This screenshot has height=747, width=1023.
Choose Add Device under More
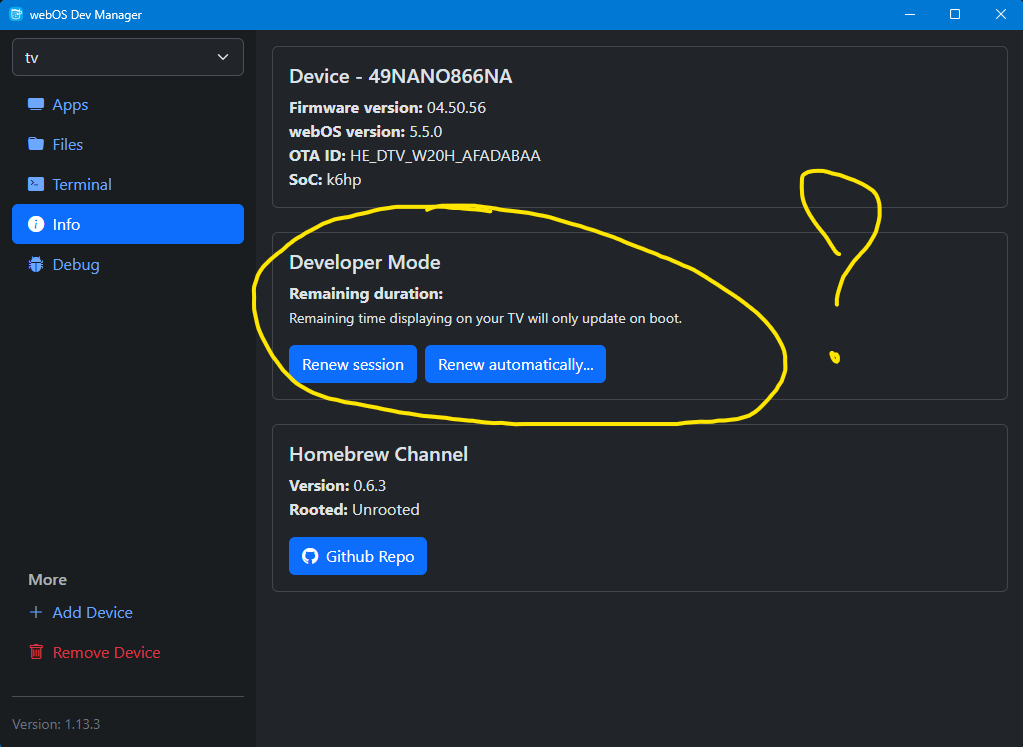tap(92, 612)
